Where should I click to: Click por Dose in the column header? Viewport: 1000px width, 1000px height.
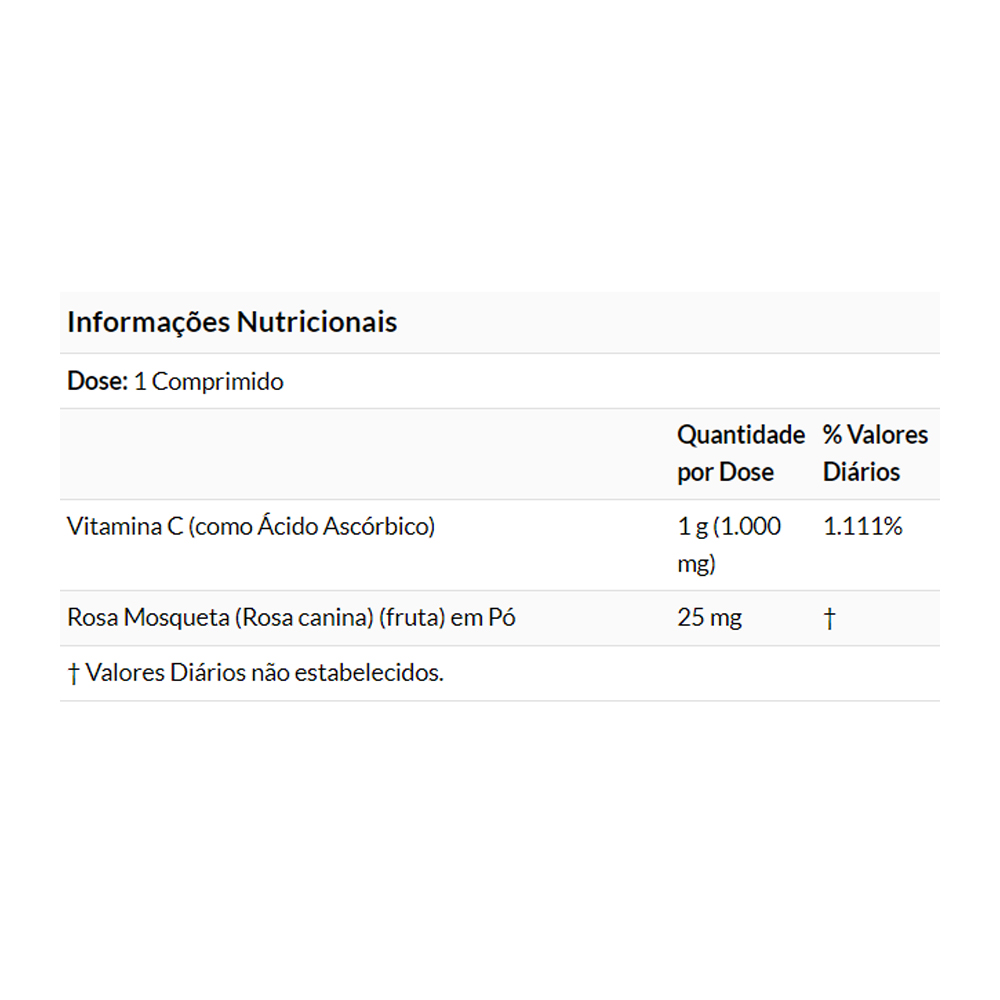pos(725,472)
